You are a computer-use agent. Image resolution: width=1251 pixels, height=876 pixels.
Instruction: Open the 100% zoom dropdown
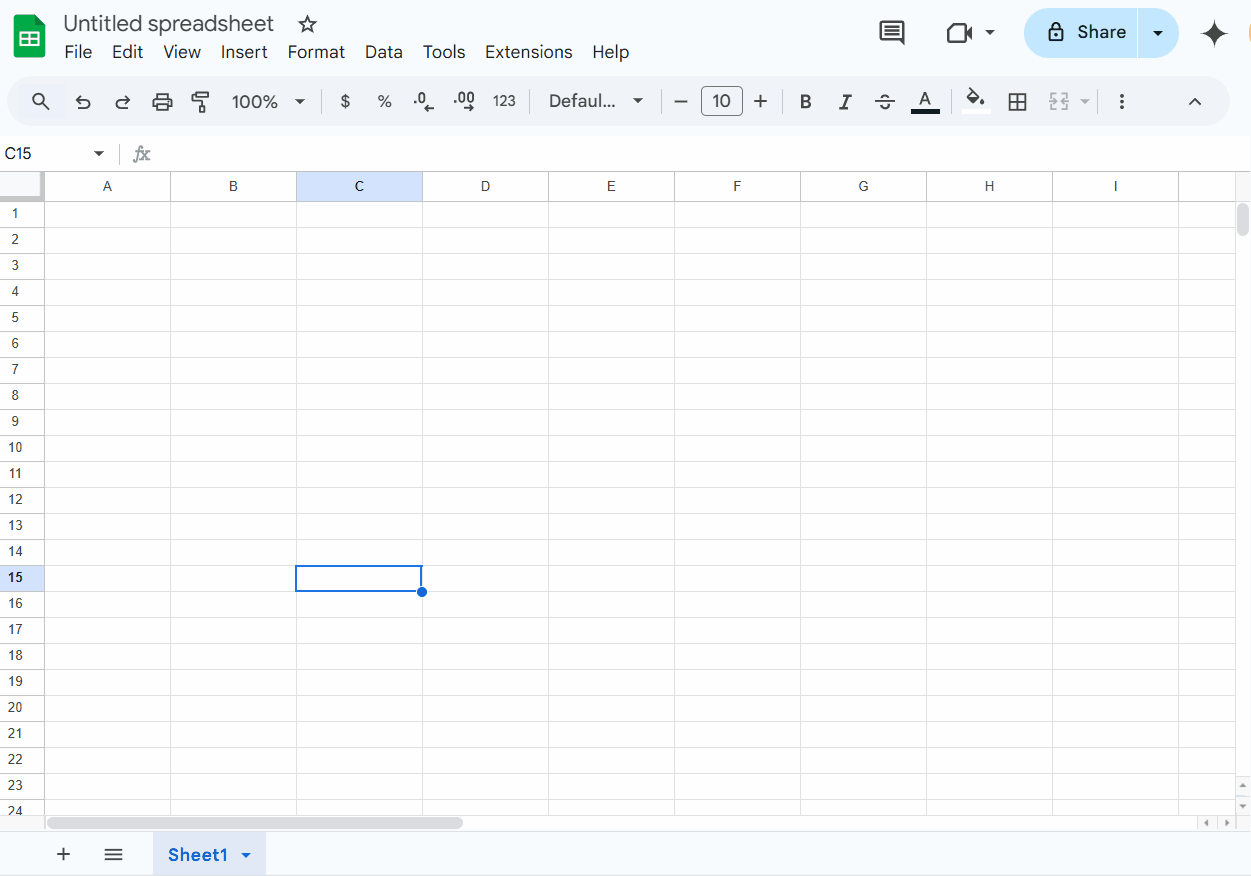point(268,102)
